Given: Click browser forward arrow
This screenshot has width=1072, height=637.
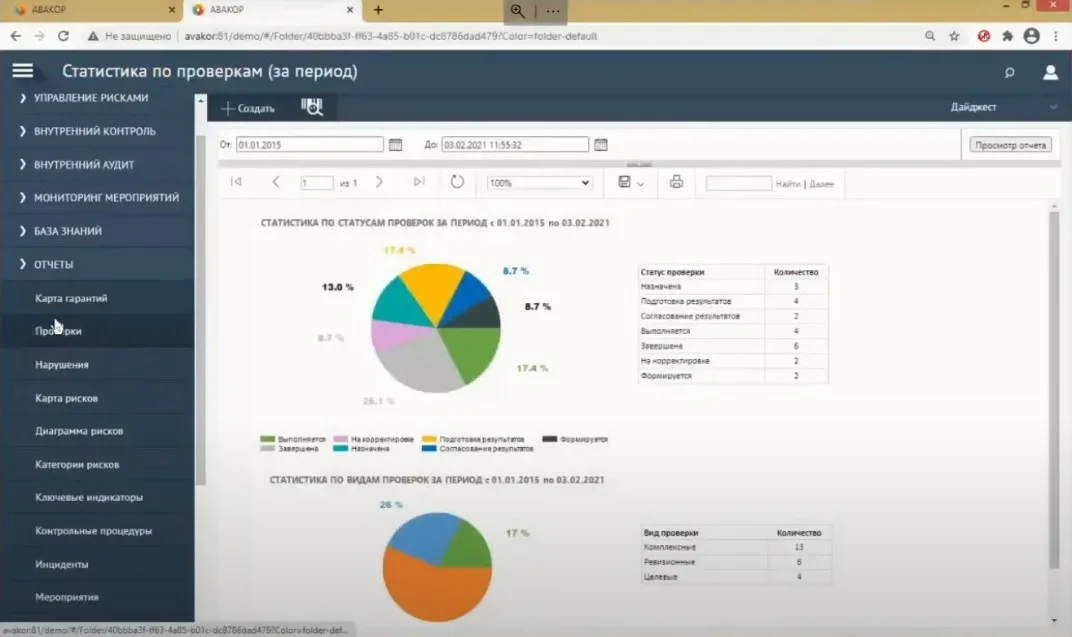Looking at the screenshot, I should tap(39, 36).
